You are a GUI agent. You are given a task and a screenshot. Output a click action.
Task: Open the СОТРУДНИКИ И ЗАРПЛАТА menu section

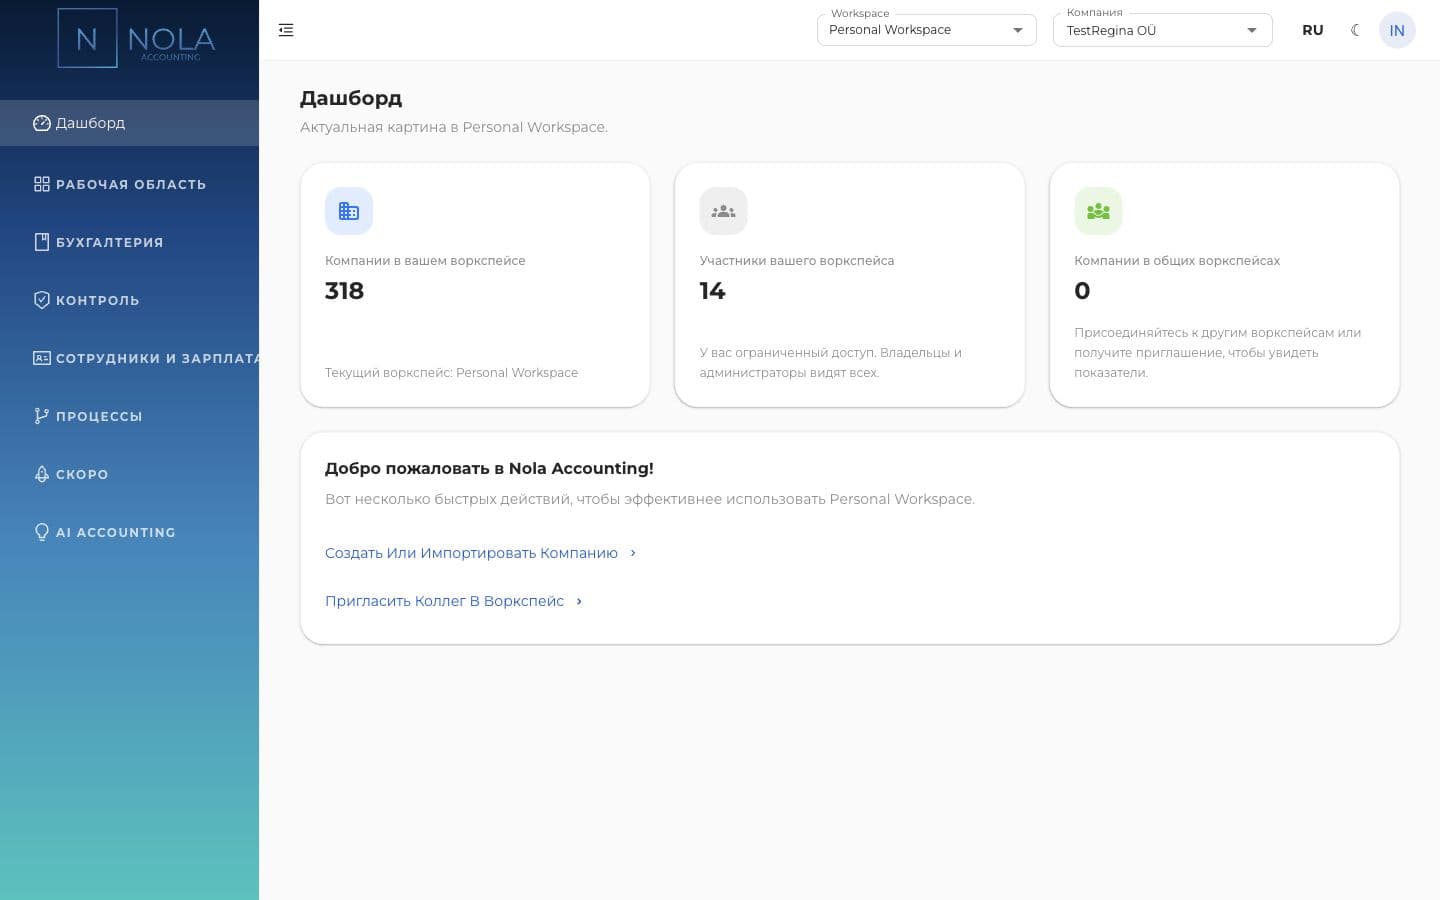[129, 358]
